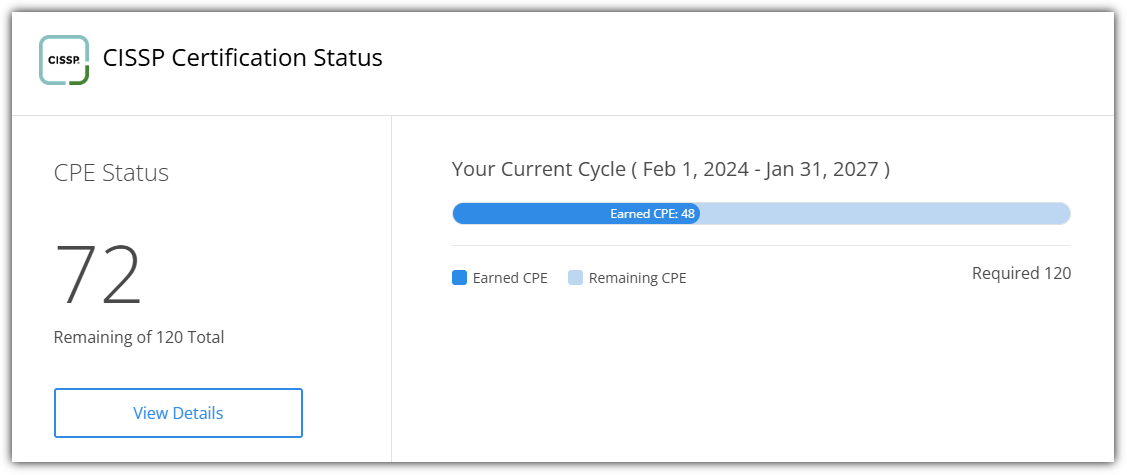Click the 'CISSP Certification Status' title
Image resolution: width=1127 pixels, height=475 pixels.
click(x=243, y=58)
